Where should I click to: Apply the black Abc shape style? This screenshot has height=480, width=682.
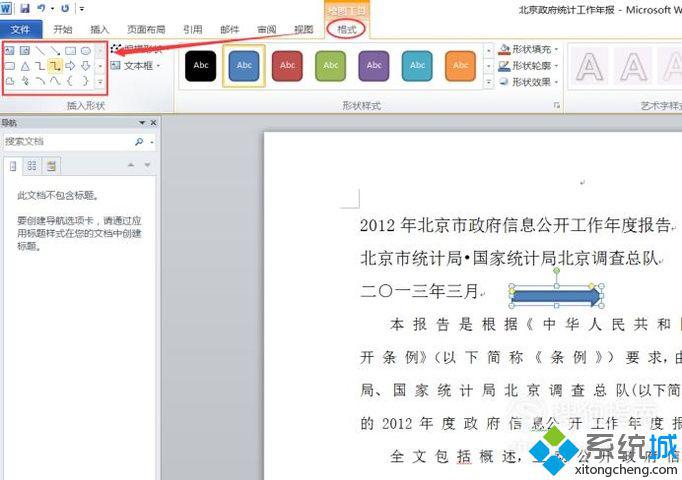pyautogui.click(x=201, y=66)
